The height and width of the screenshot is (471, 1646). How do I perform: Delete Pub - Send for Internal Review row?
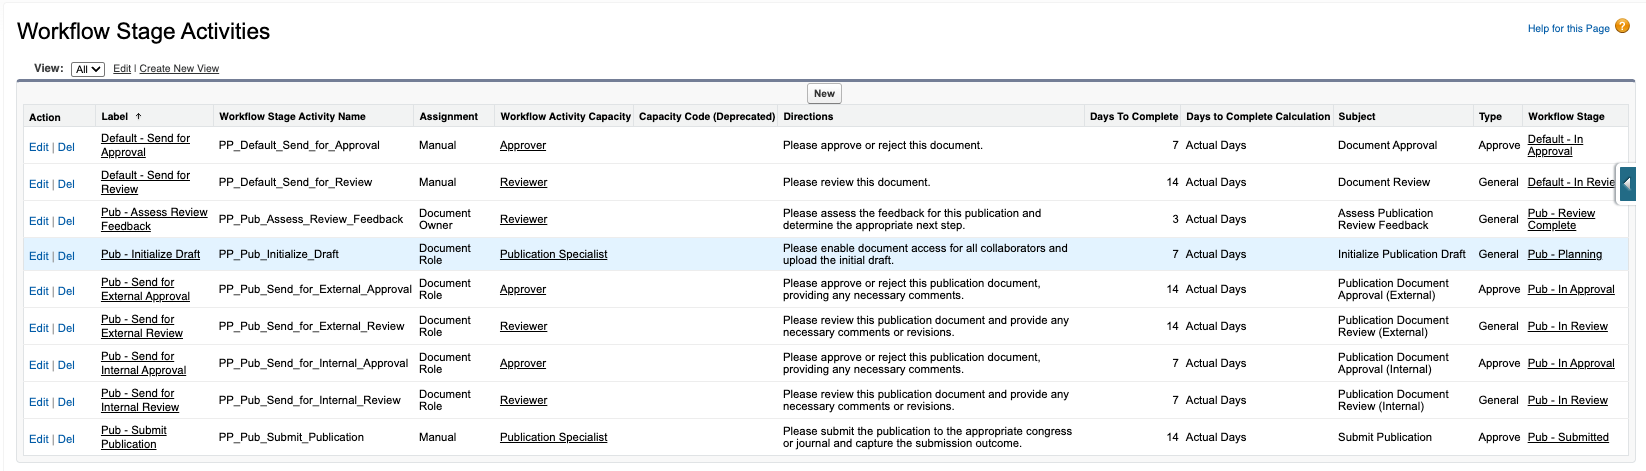pyautogui.click(x=66, y=402)
